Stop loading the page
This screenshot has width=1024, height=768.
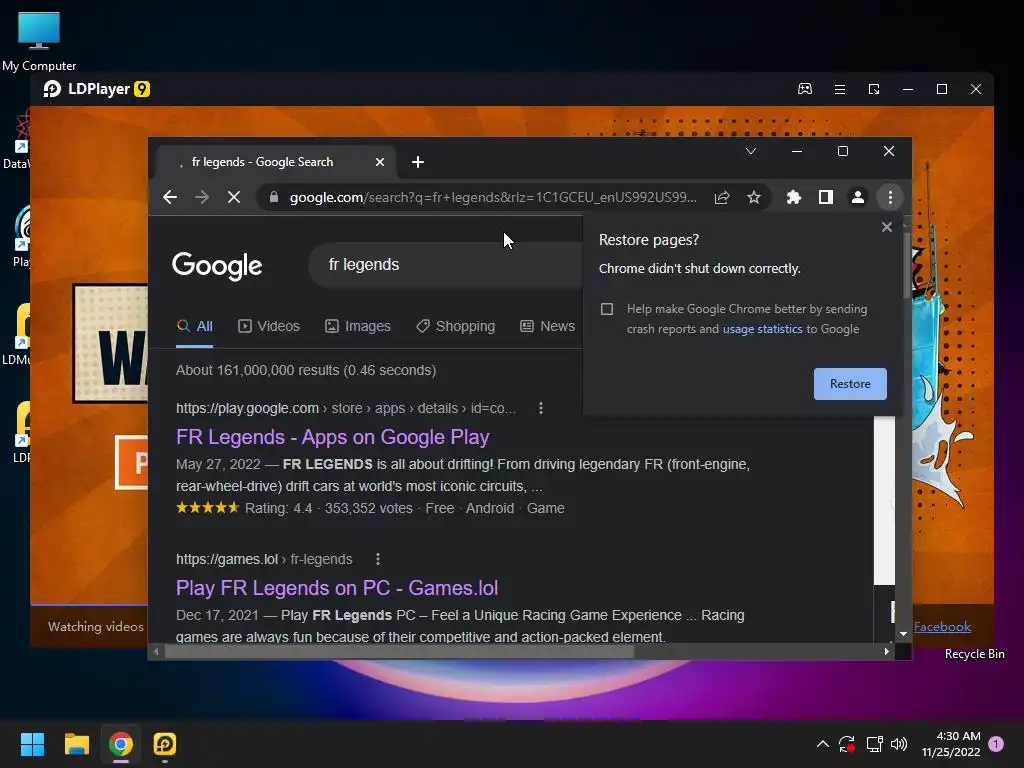(x=234, y=197)
